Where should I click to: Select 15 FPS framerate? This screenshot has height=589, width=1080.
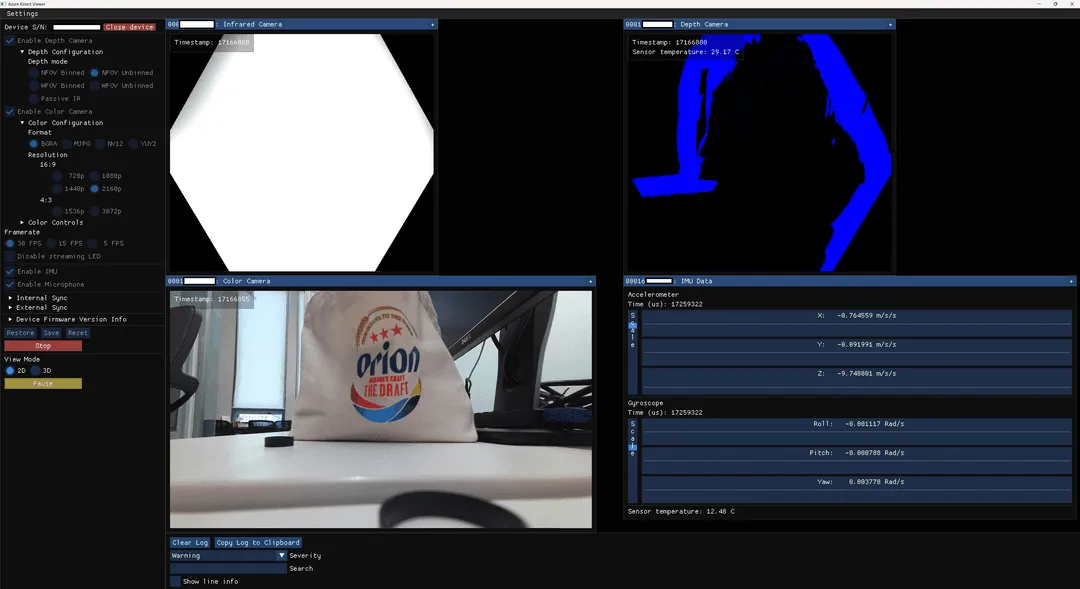51,244
